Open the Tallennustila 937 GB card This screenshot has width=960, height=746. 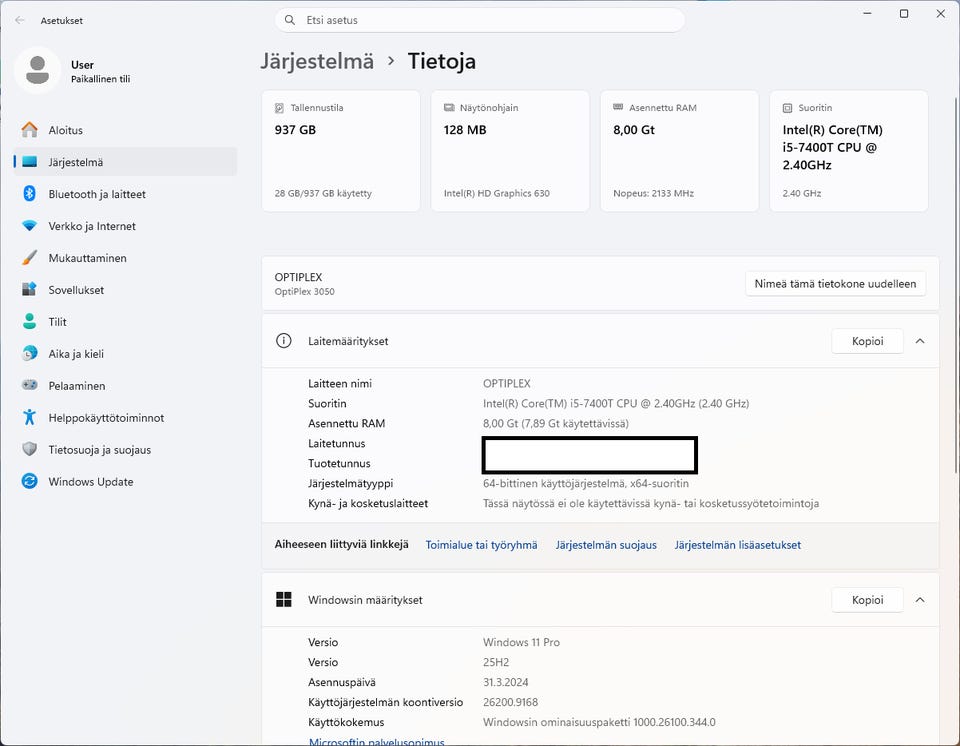coord(341,151)
